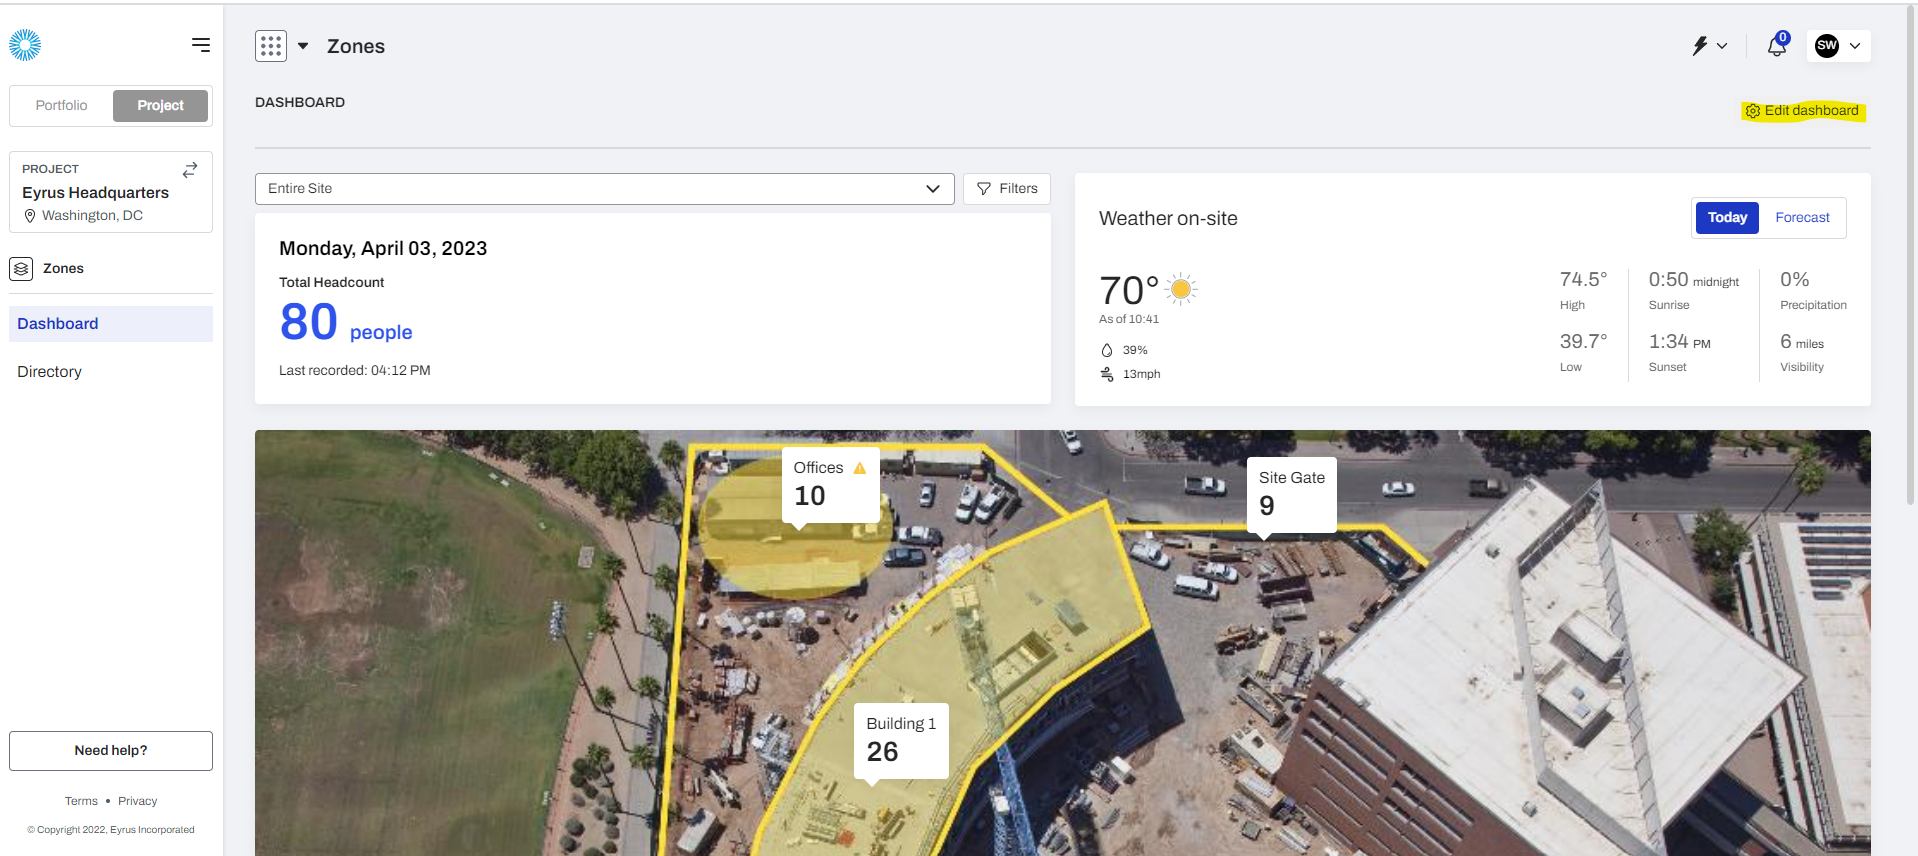Open the app grid launcher icon
1918x856 pixels.
pos(271,46)
